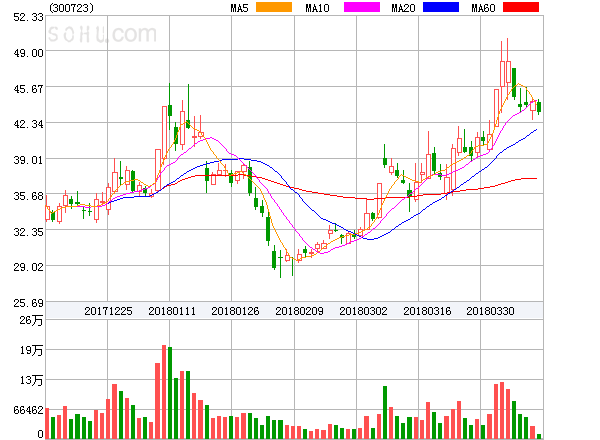The image size is (600, 440).
Task: Select the MA10 legend label
Action: pyautogui.click(x=317, y=8)
